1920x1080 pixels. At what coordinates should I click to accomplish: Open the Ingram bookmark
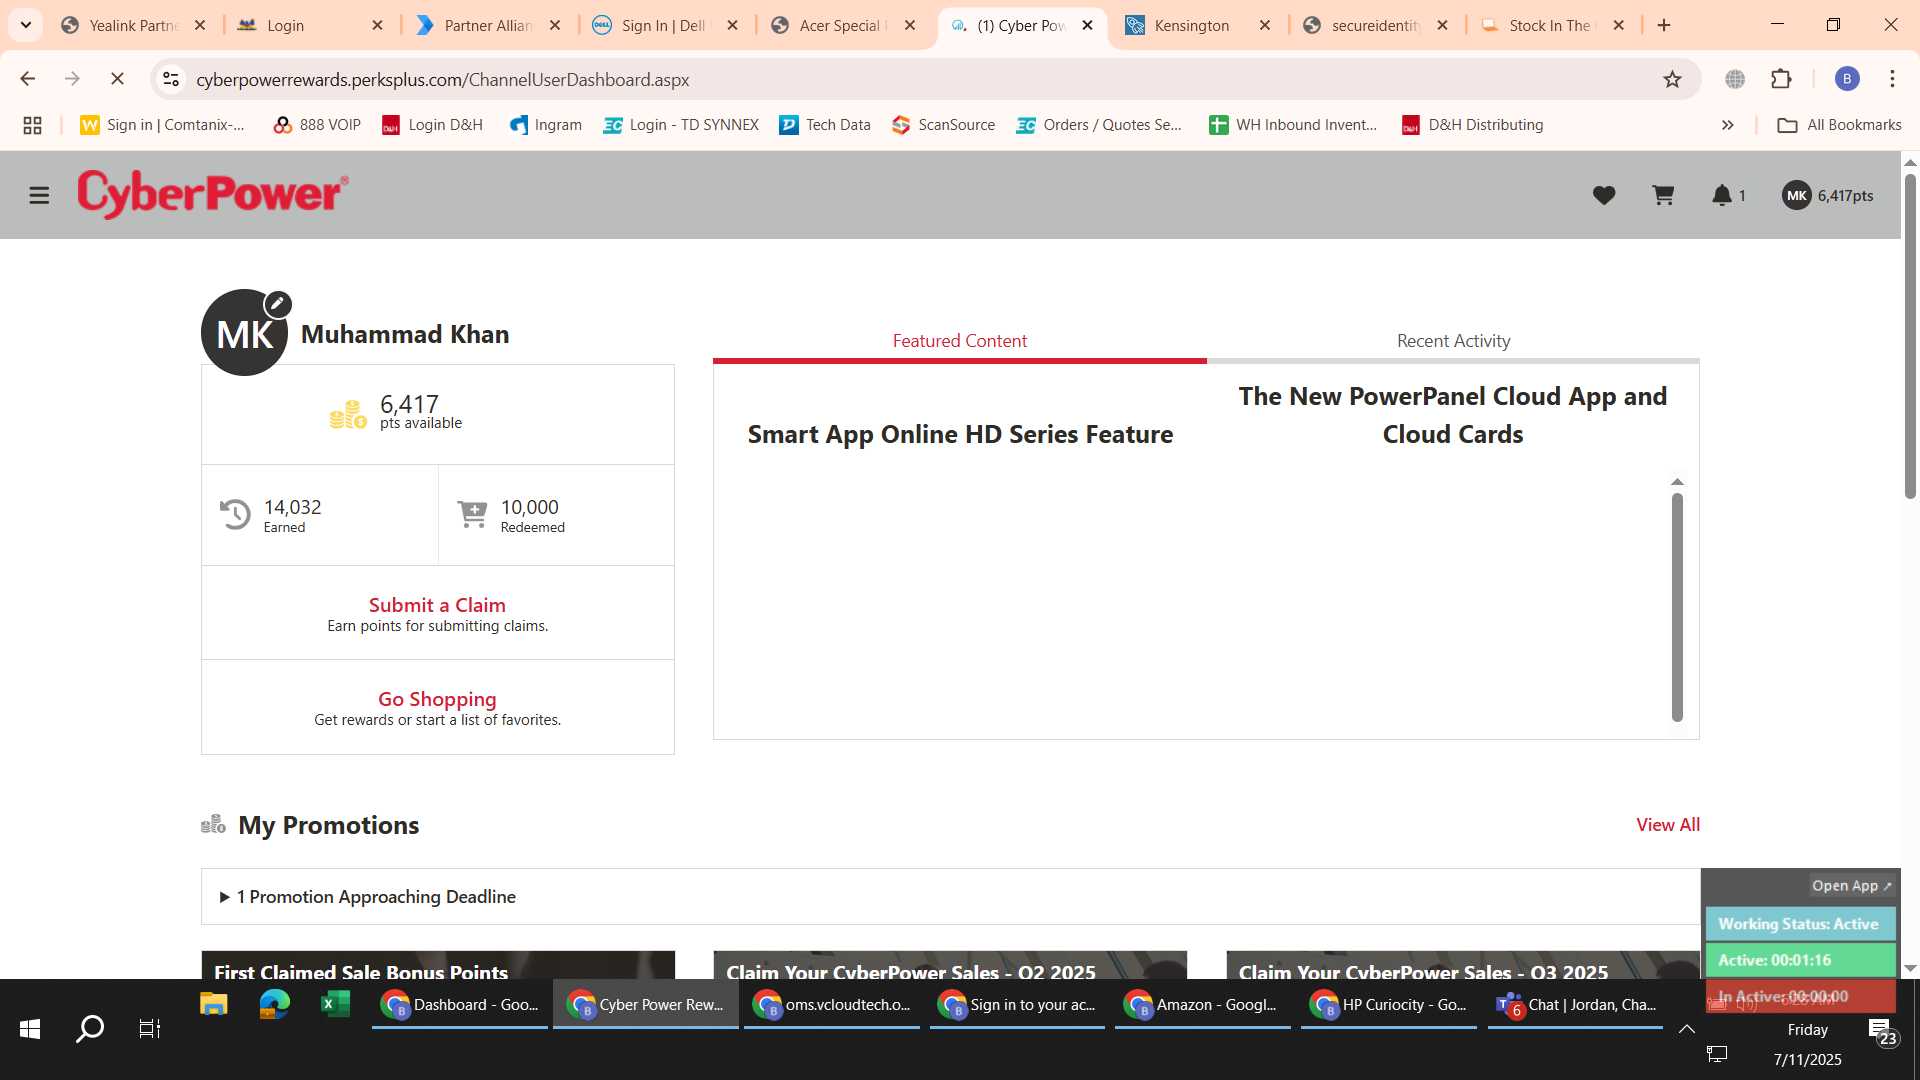(546, 125)
